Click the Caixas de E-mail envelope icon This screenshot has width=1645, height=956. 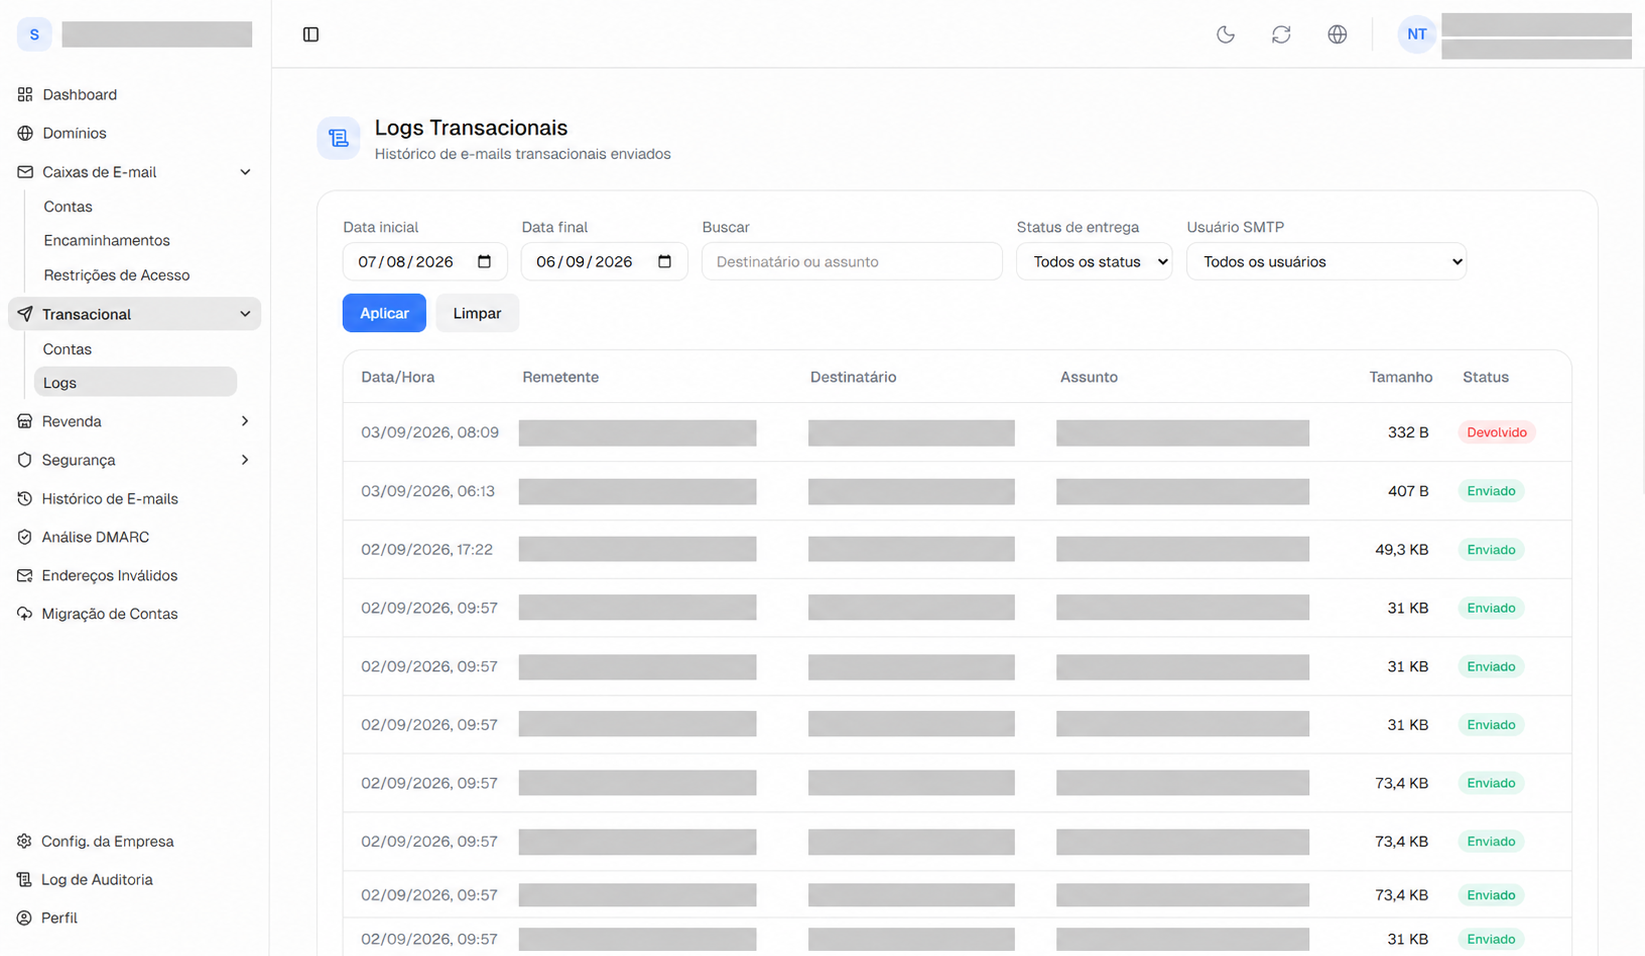pos(25,172)
